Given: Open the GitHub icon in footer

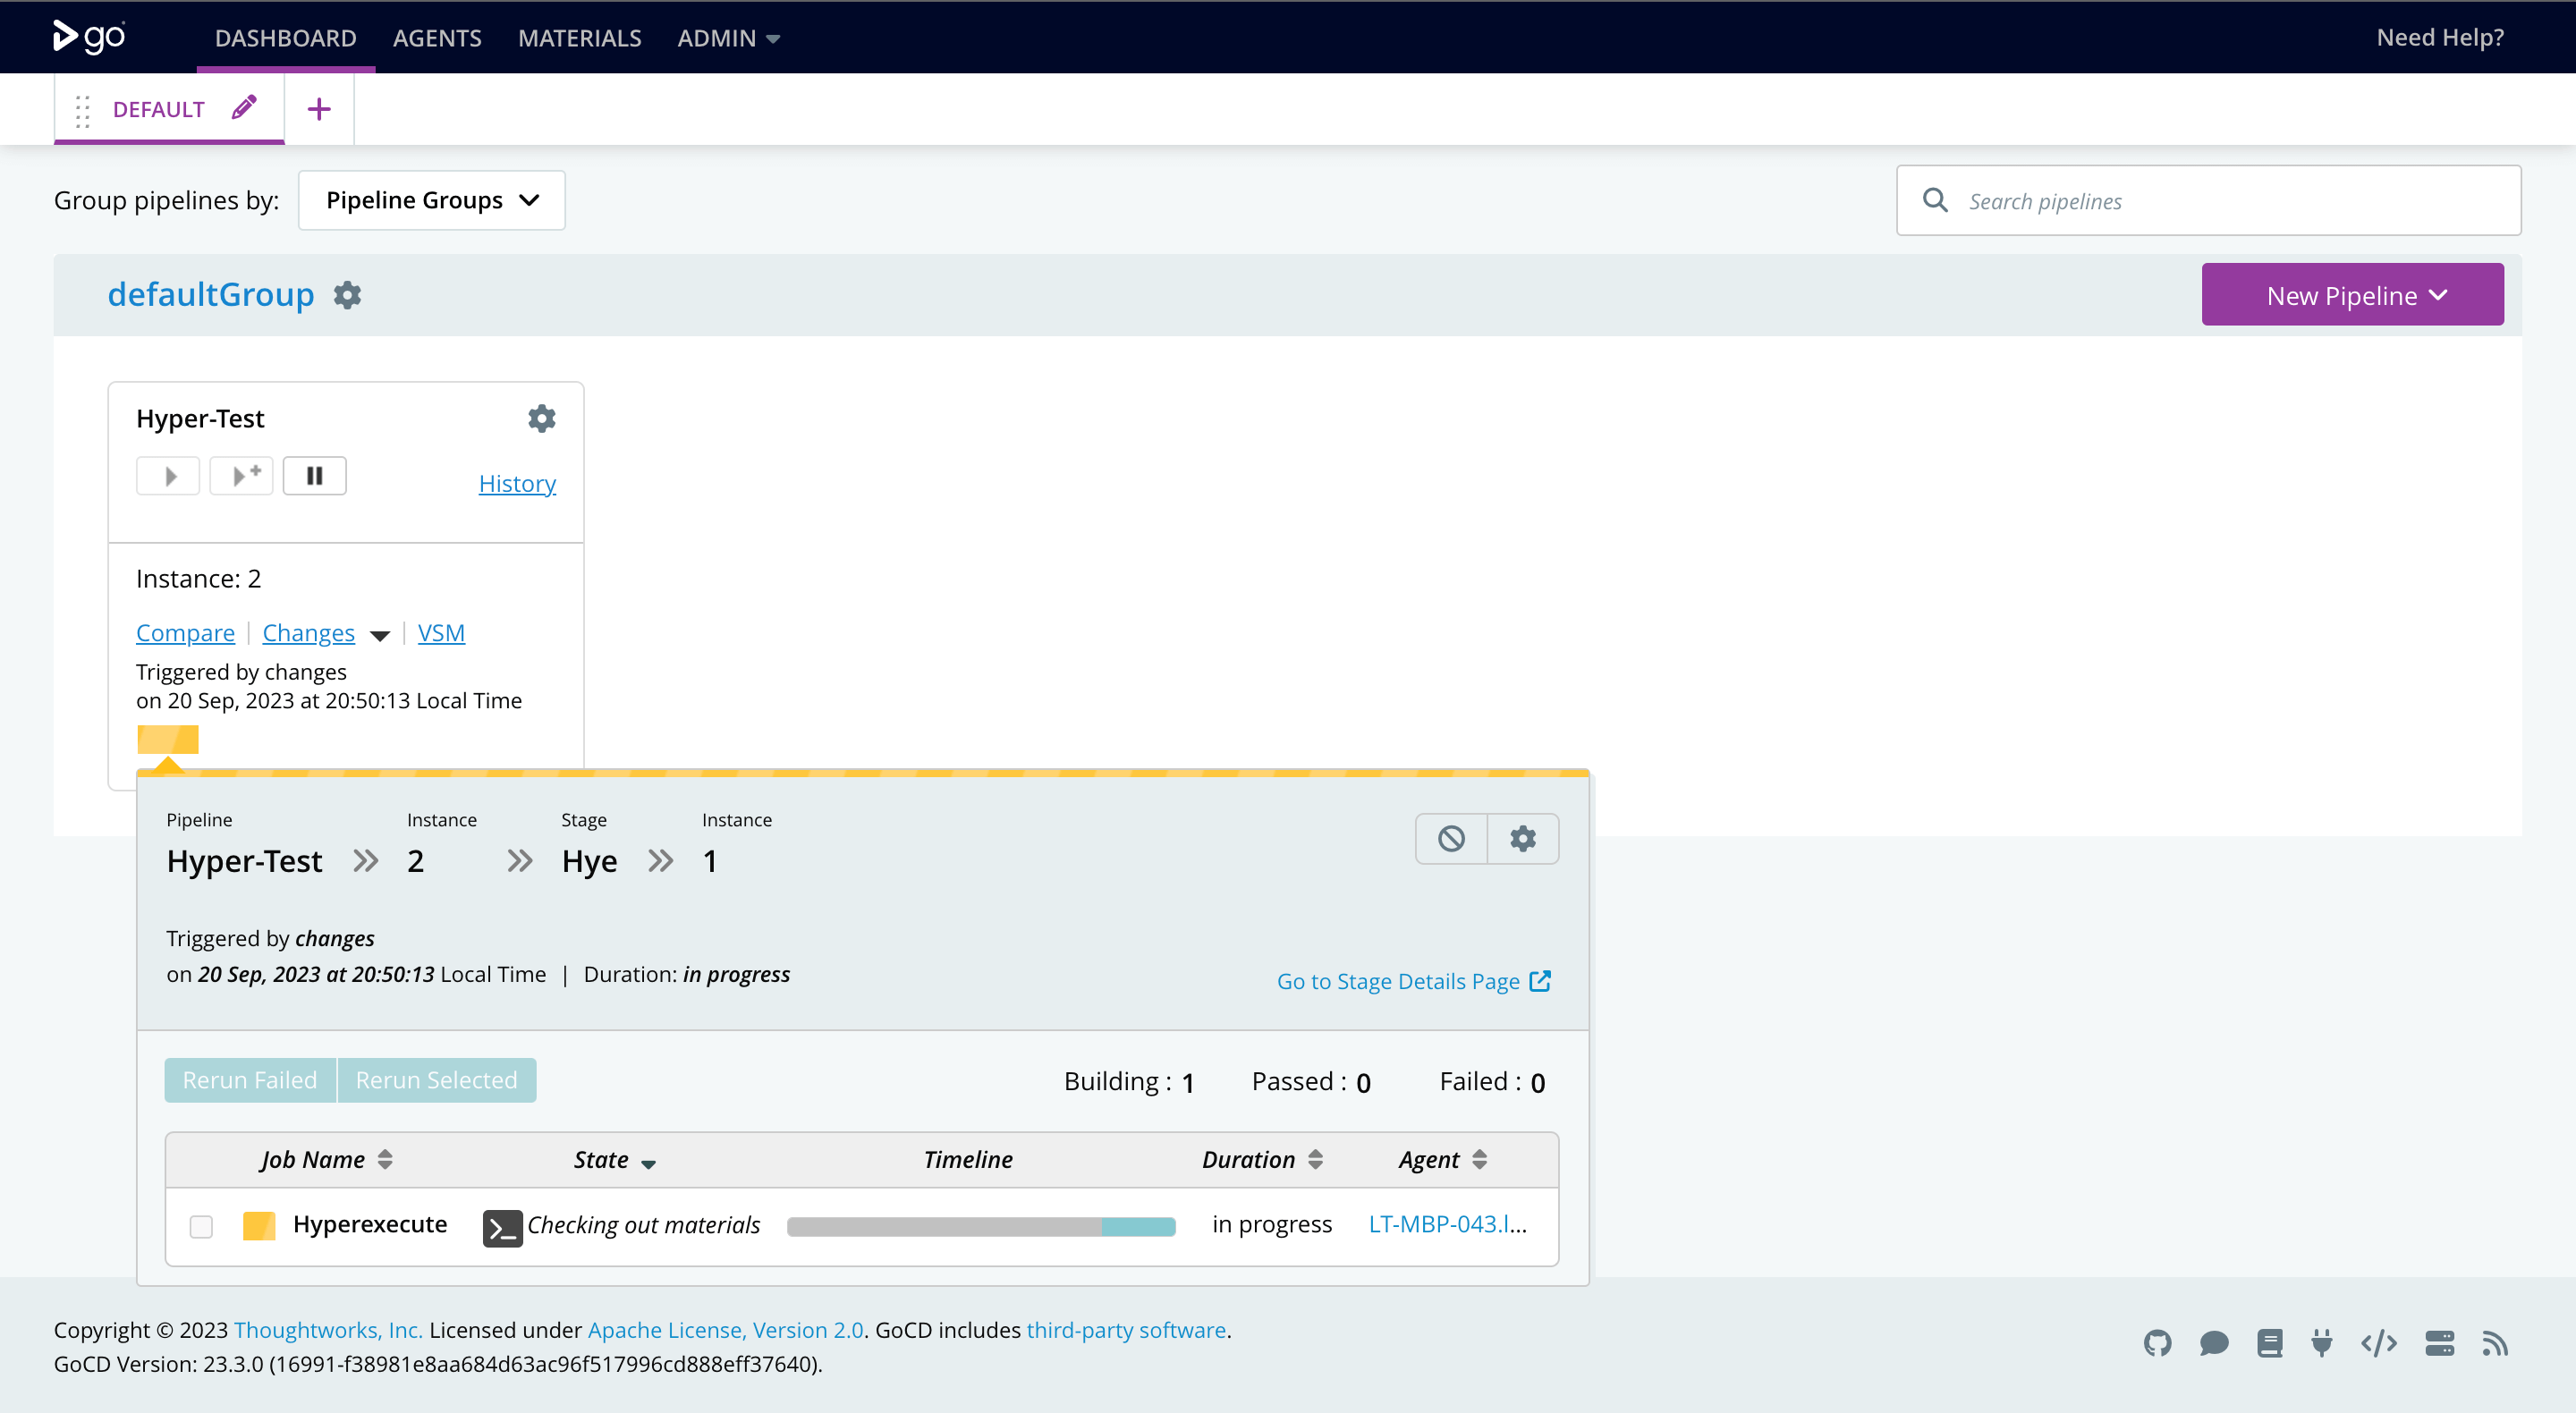Looking at the screenshot, I should coord(2157,1343).
